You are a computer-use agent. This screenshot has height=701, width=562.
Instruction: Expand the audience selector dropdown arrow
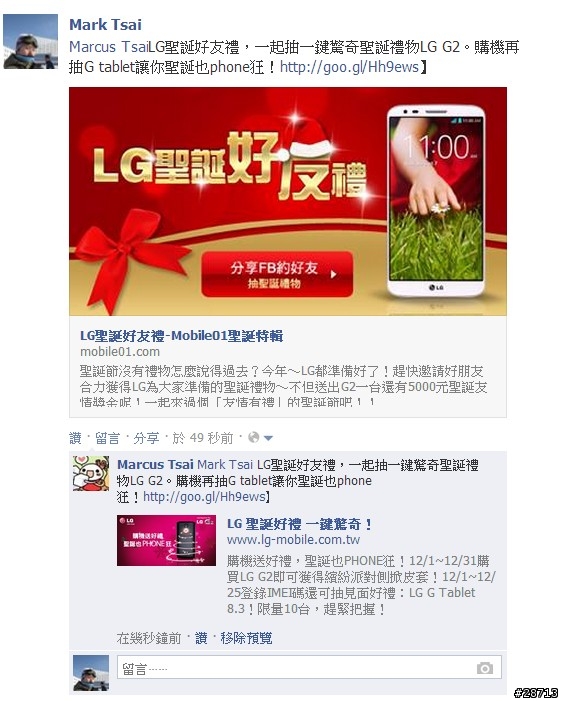pos(268,438)
